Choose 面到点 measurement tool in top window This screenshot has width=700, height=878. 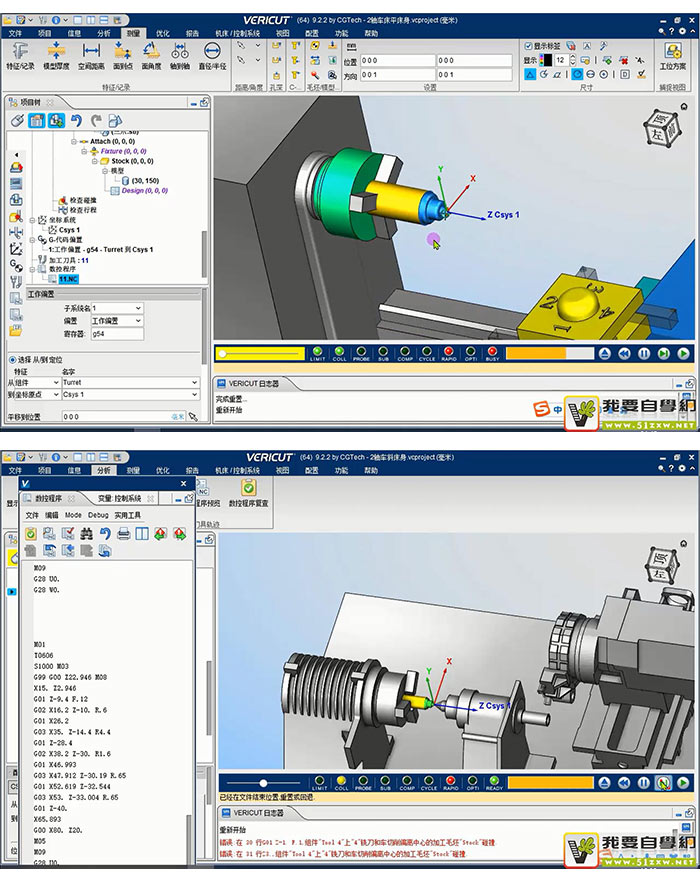pos(123,55)
